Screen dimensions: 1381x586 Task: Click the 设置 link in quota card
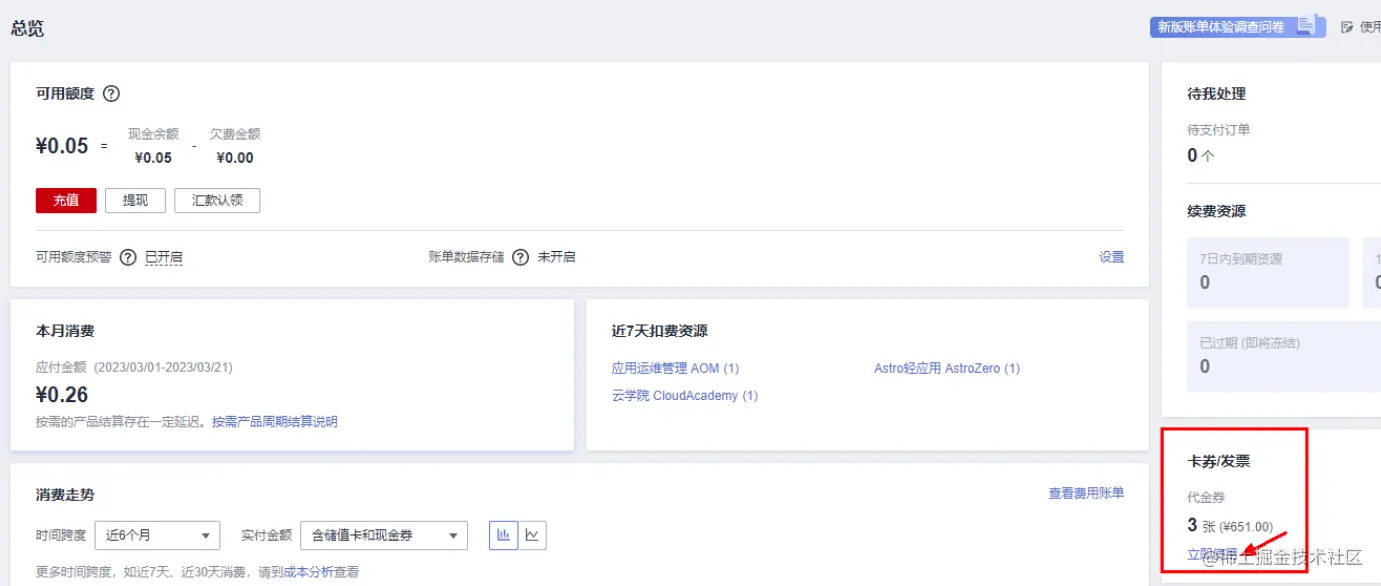[1112, 257]
